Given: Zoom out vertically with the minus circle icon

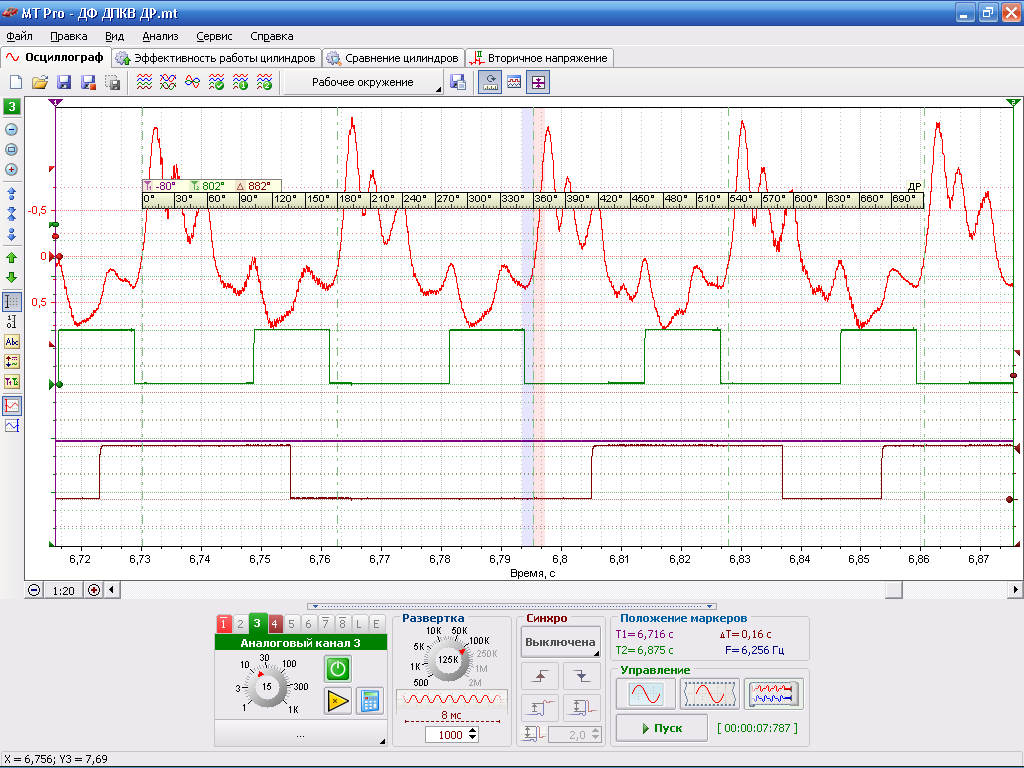Looking at the screenshot, I should 11,129.
